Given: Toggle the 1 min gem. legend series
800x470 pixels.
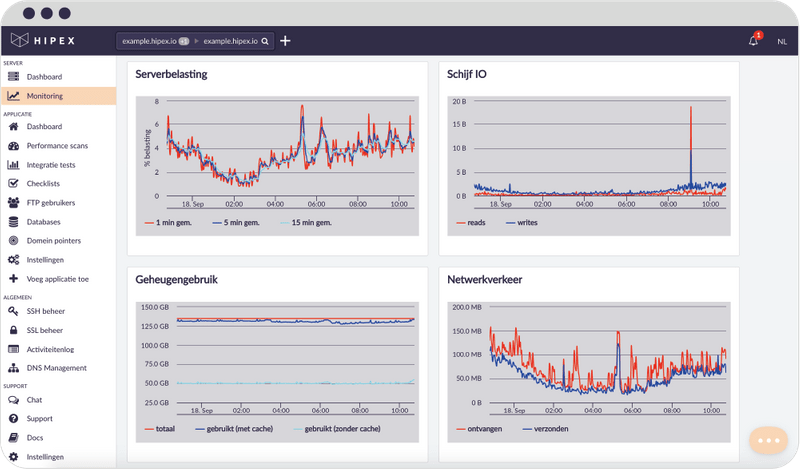Looking at the screenshot, I should pos(177,222).
